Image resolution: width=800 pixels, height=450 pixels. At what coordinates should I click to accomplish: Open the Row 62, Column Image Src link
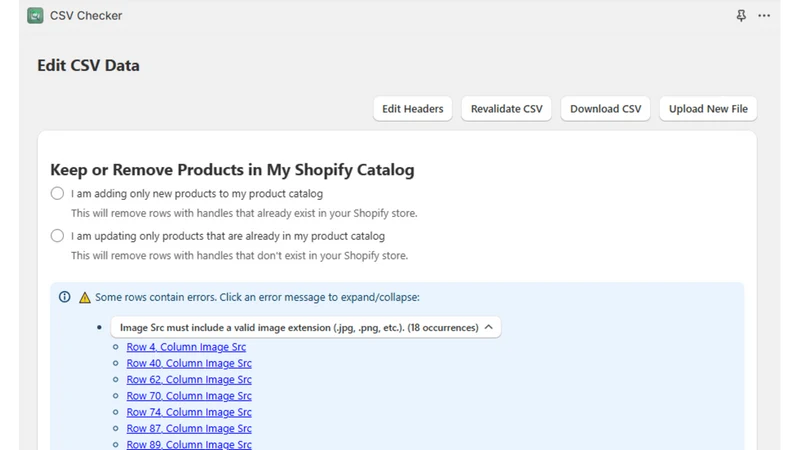189,380
